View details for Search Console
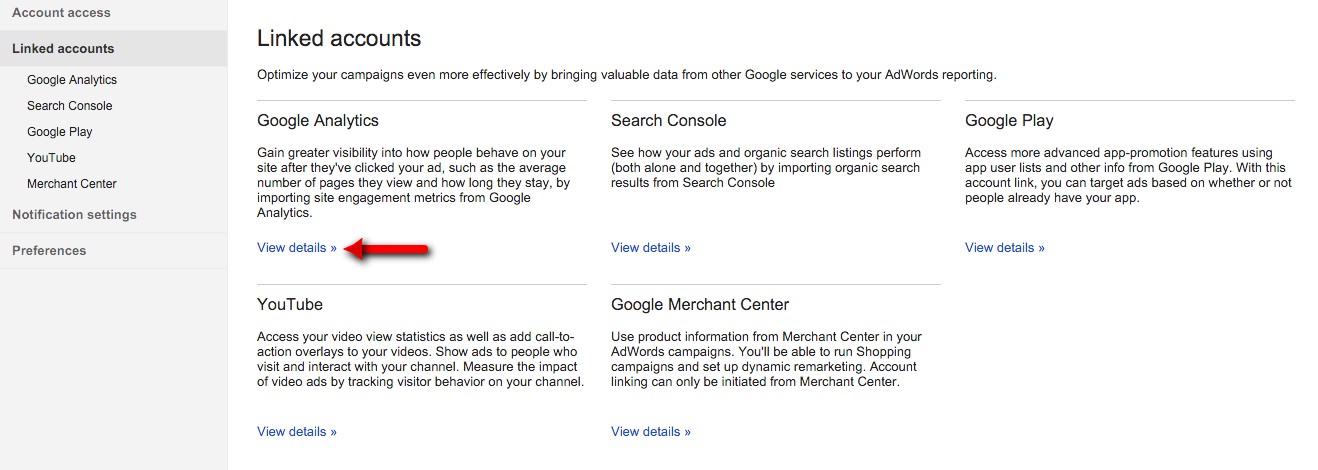The width and height of the screenshot is (1318, 470). pos(650,248)
